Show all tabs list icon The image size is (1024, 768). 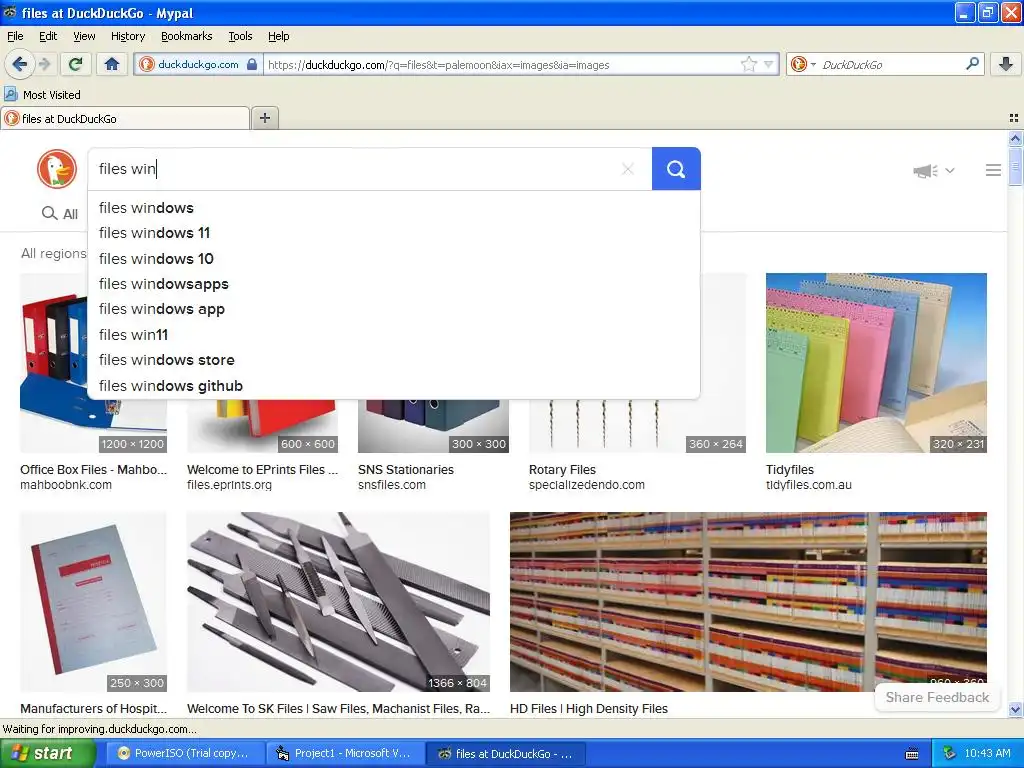[x=1014, y=118]
